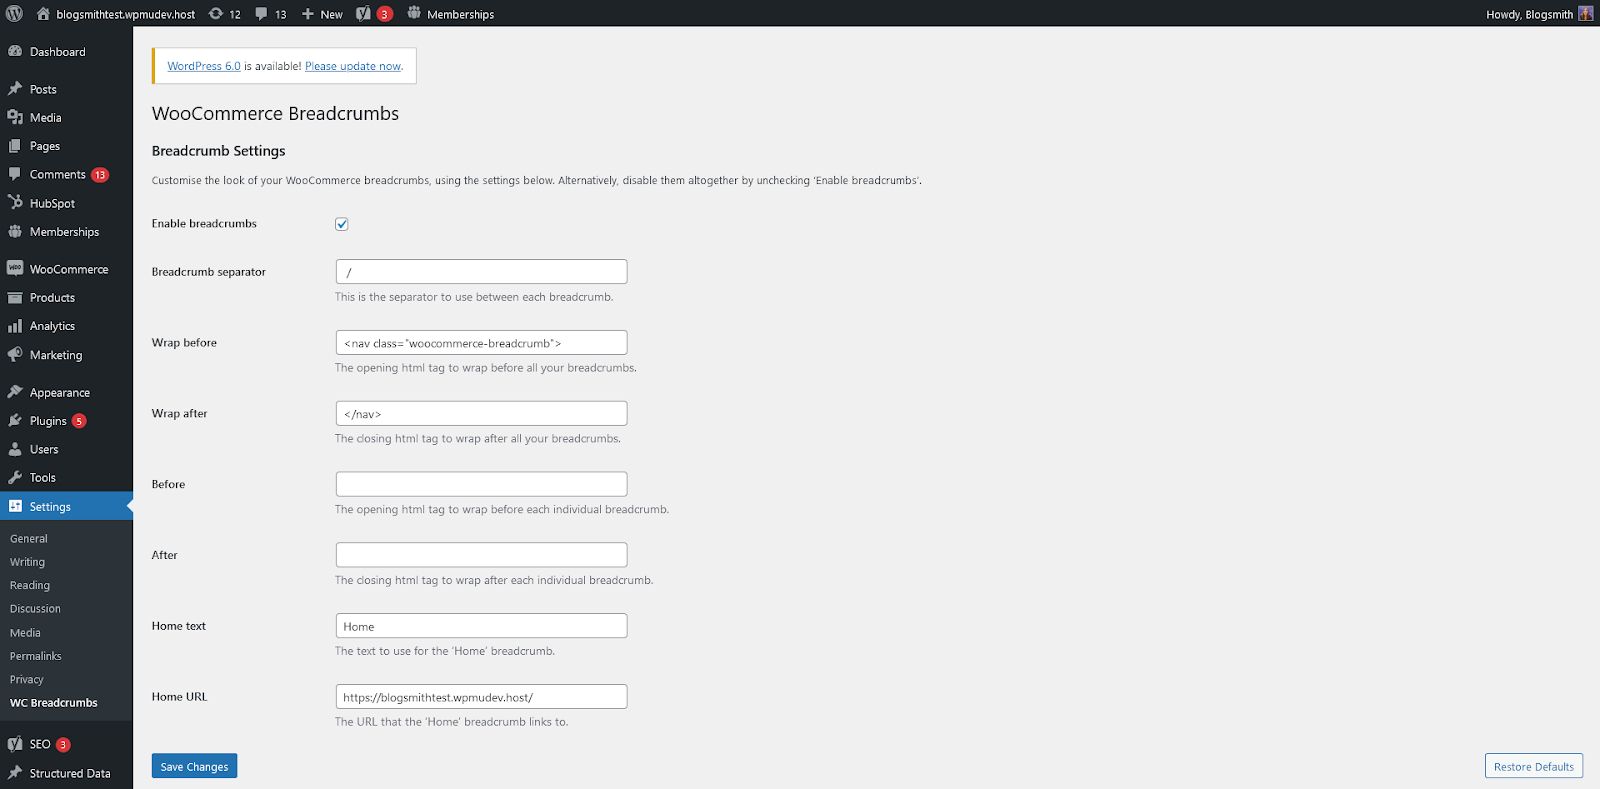Viewport: 1600px width, 789px height.
Task: Click the empty Before input field
Action: (x=481, y=484)
